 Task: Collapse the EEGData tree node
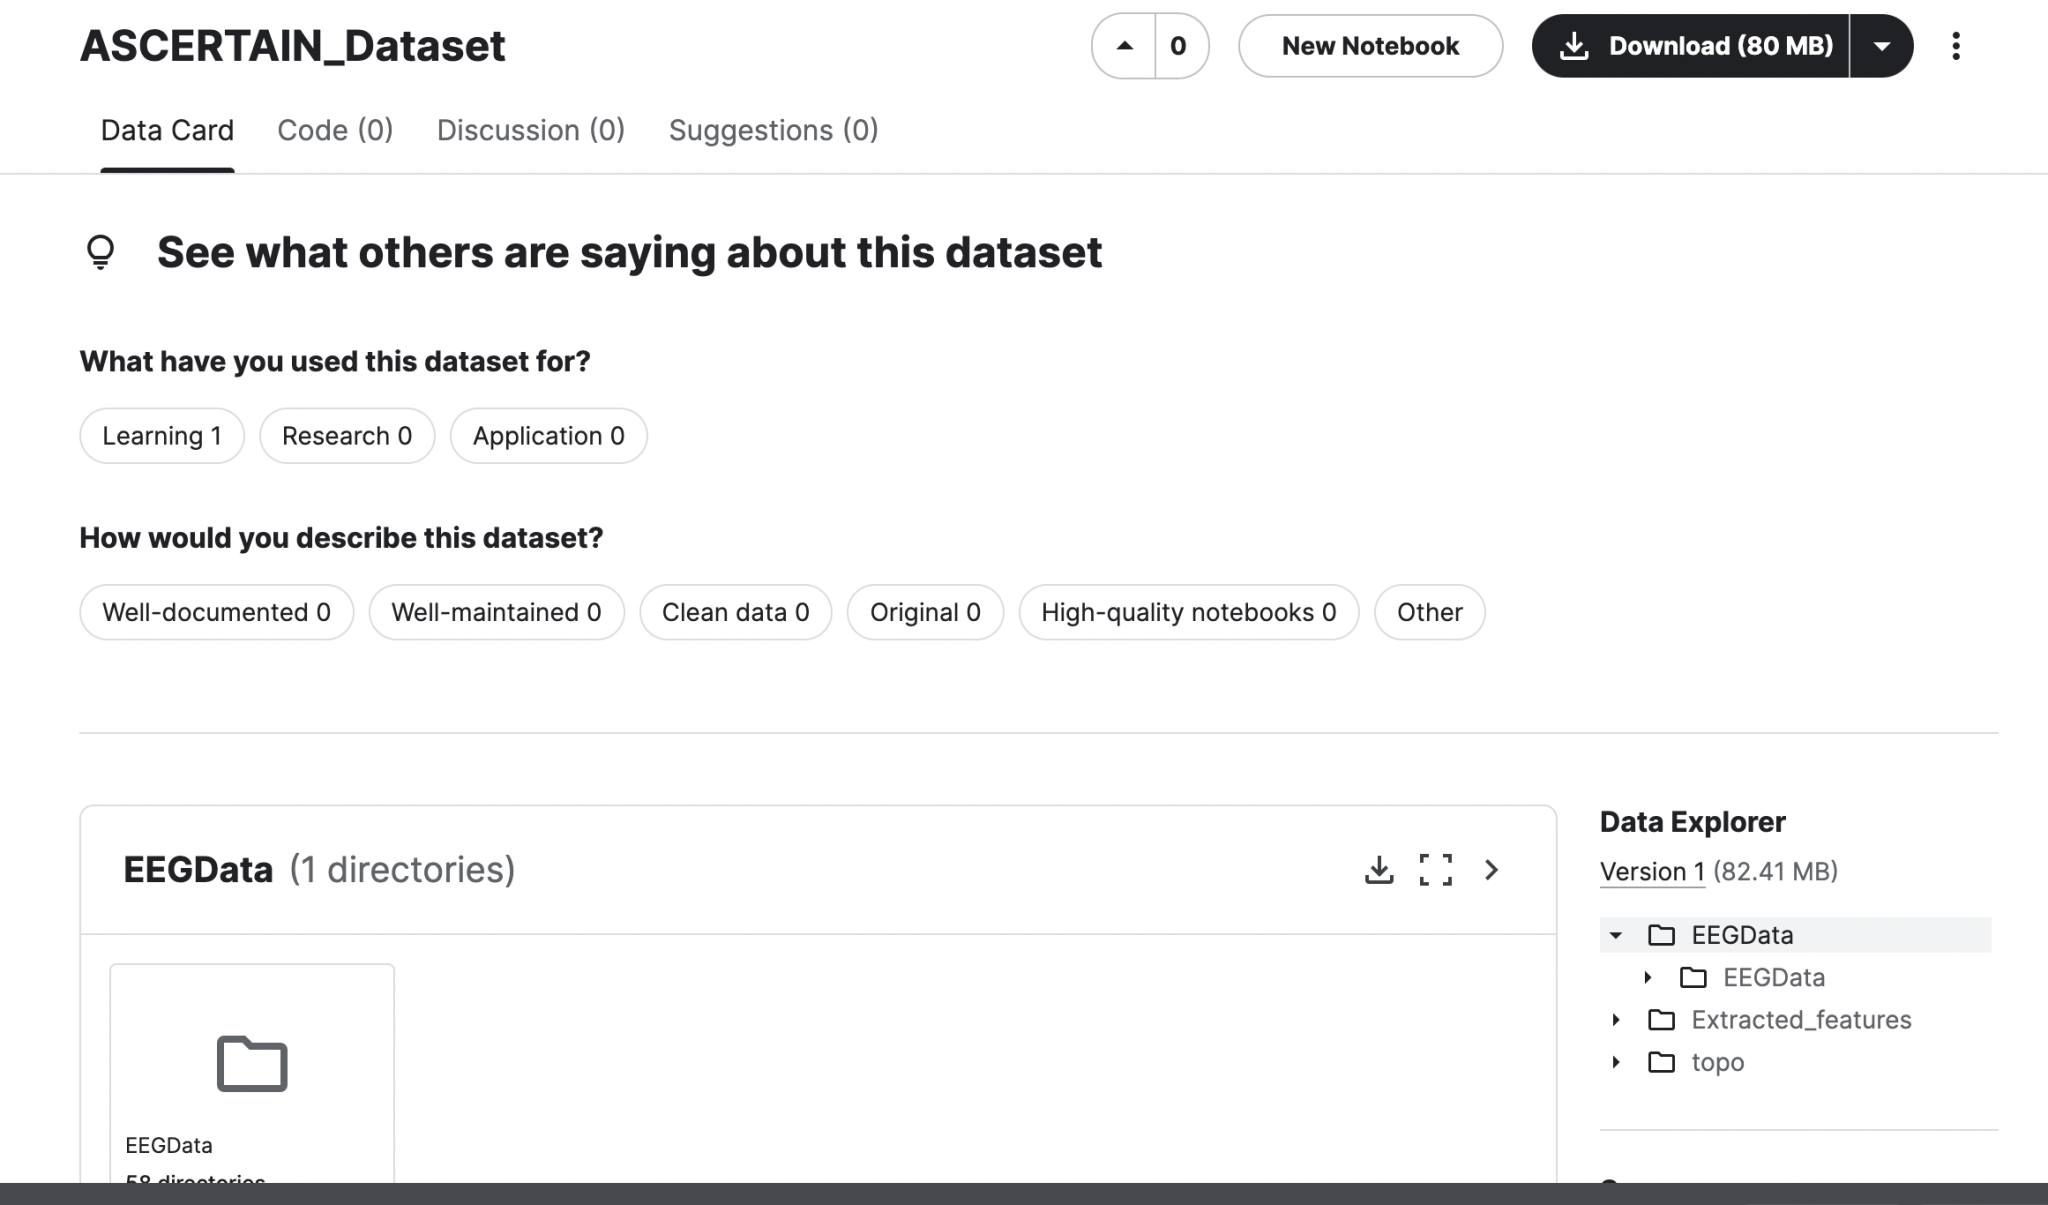[1617, 935]
